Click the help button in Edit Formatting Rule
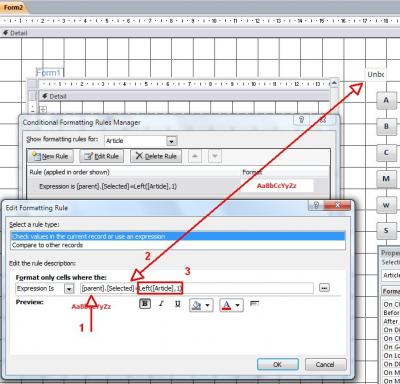The width and height of the screenshot is (400, 384). [316, 205]
